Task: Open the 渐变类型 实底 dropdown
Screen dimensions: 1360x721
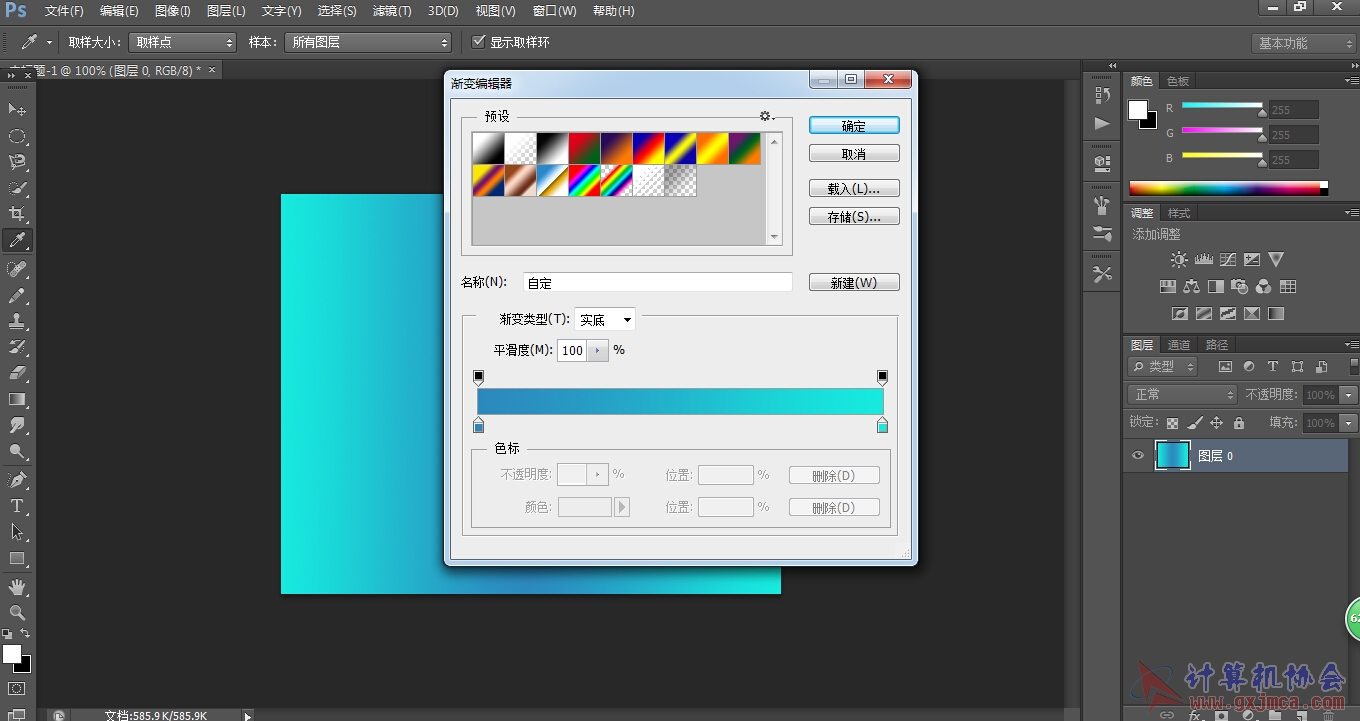Action: tap(605, 320)
